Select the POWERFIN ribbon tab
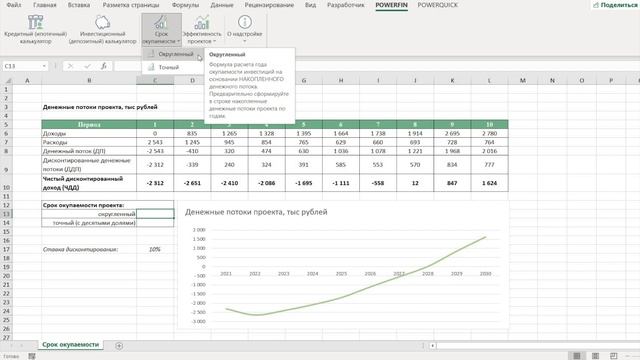Image resolution: width=640 pixels, height=360 pixels. pos(391,5)
